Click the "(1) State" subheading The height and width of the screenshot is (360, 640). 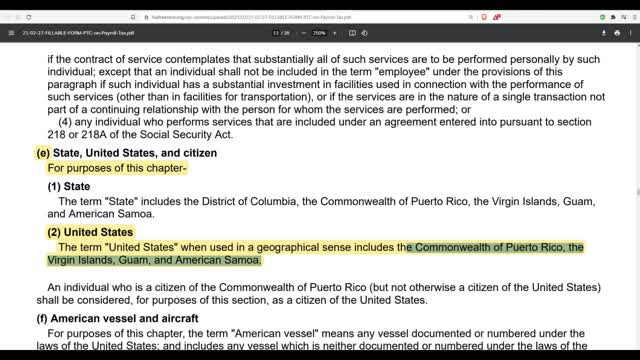pyautogui.click(x=69, y=187)
